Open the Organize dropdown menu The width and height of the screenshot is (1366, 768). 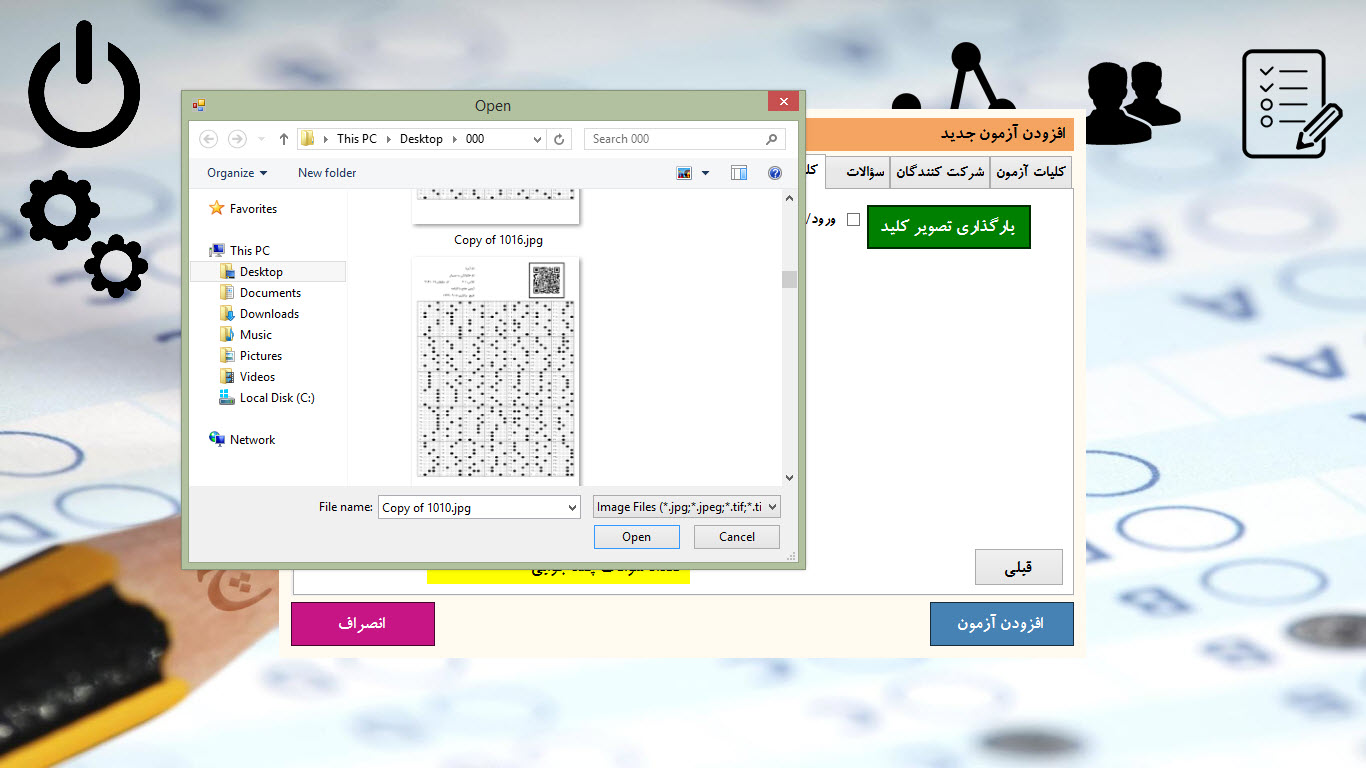tap(237, 173)
